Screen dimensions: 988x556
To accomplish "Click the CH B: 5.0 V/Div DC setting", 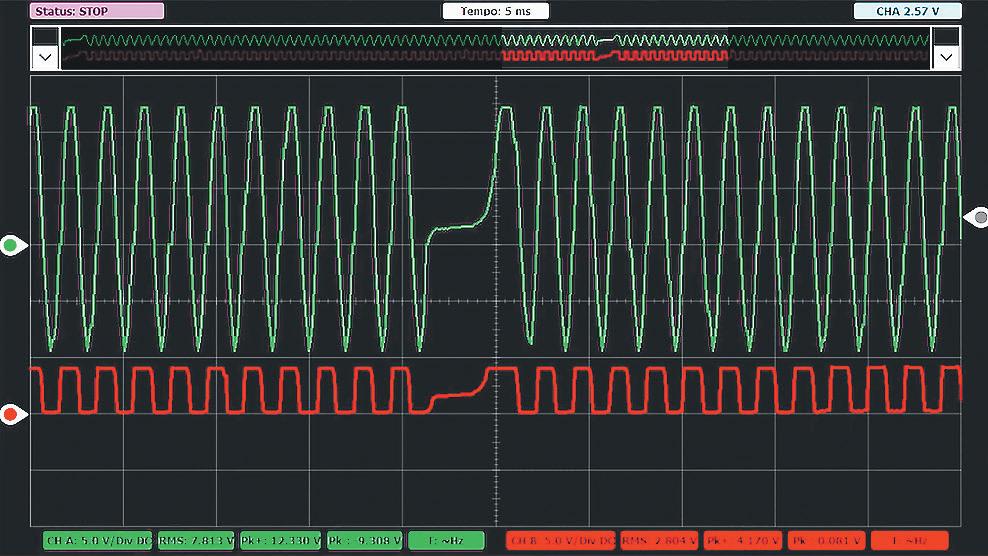I will 561,541.
